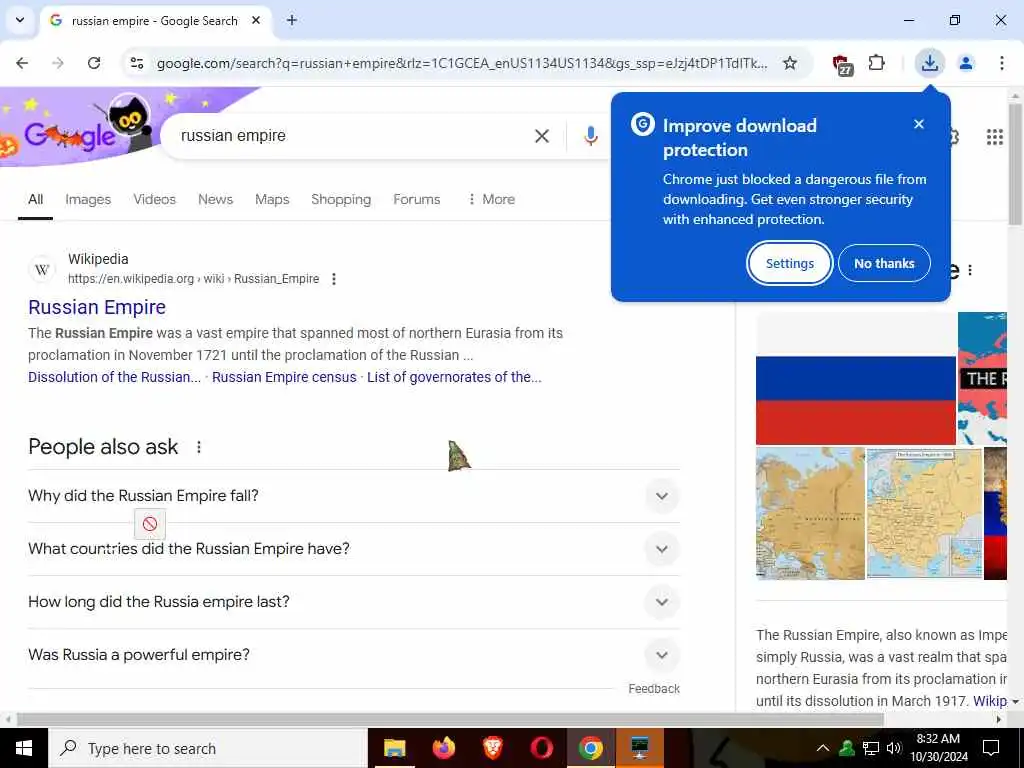Close the russian empire Google Search tab

(256, 20)
